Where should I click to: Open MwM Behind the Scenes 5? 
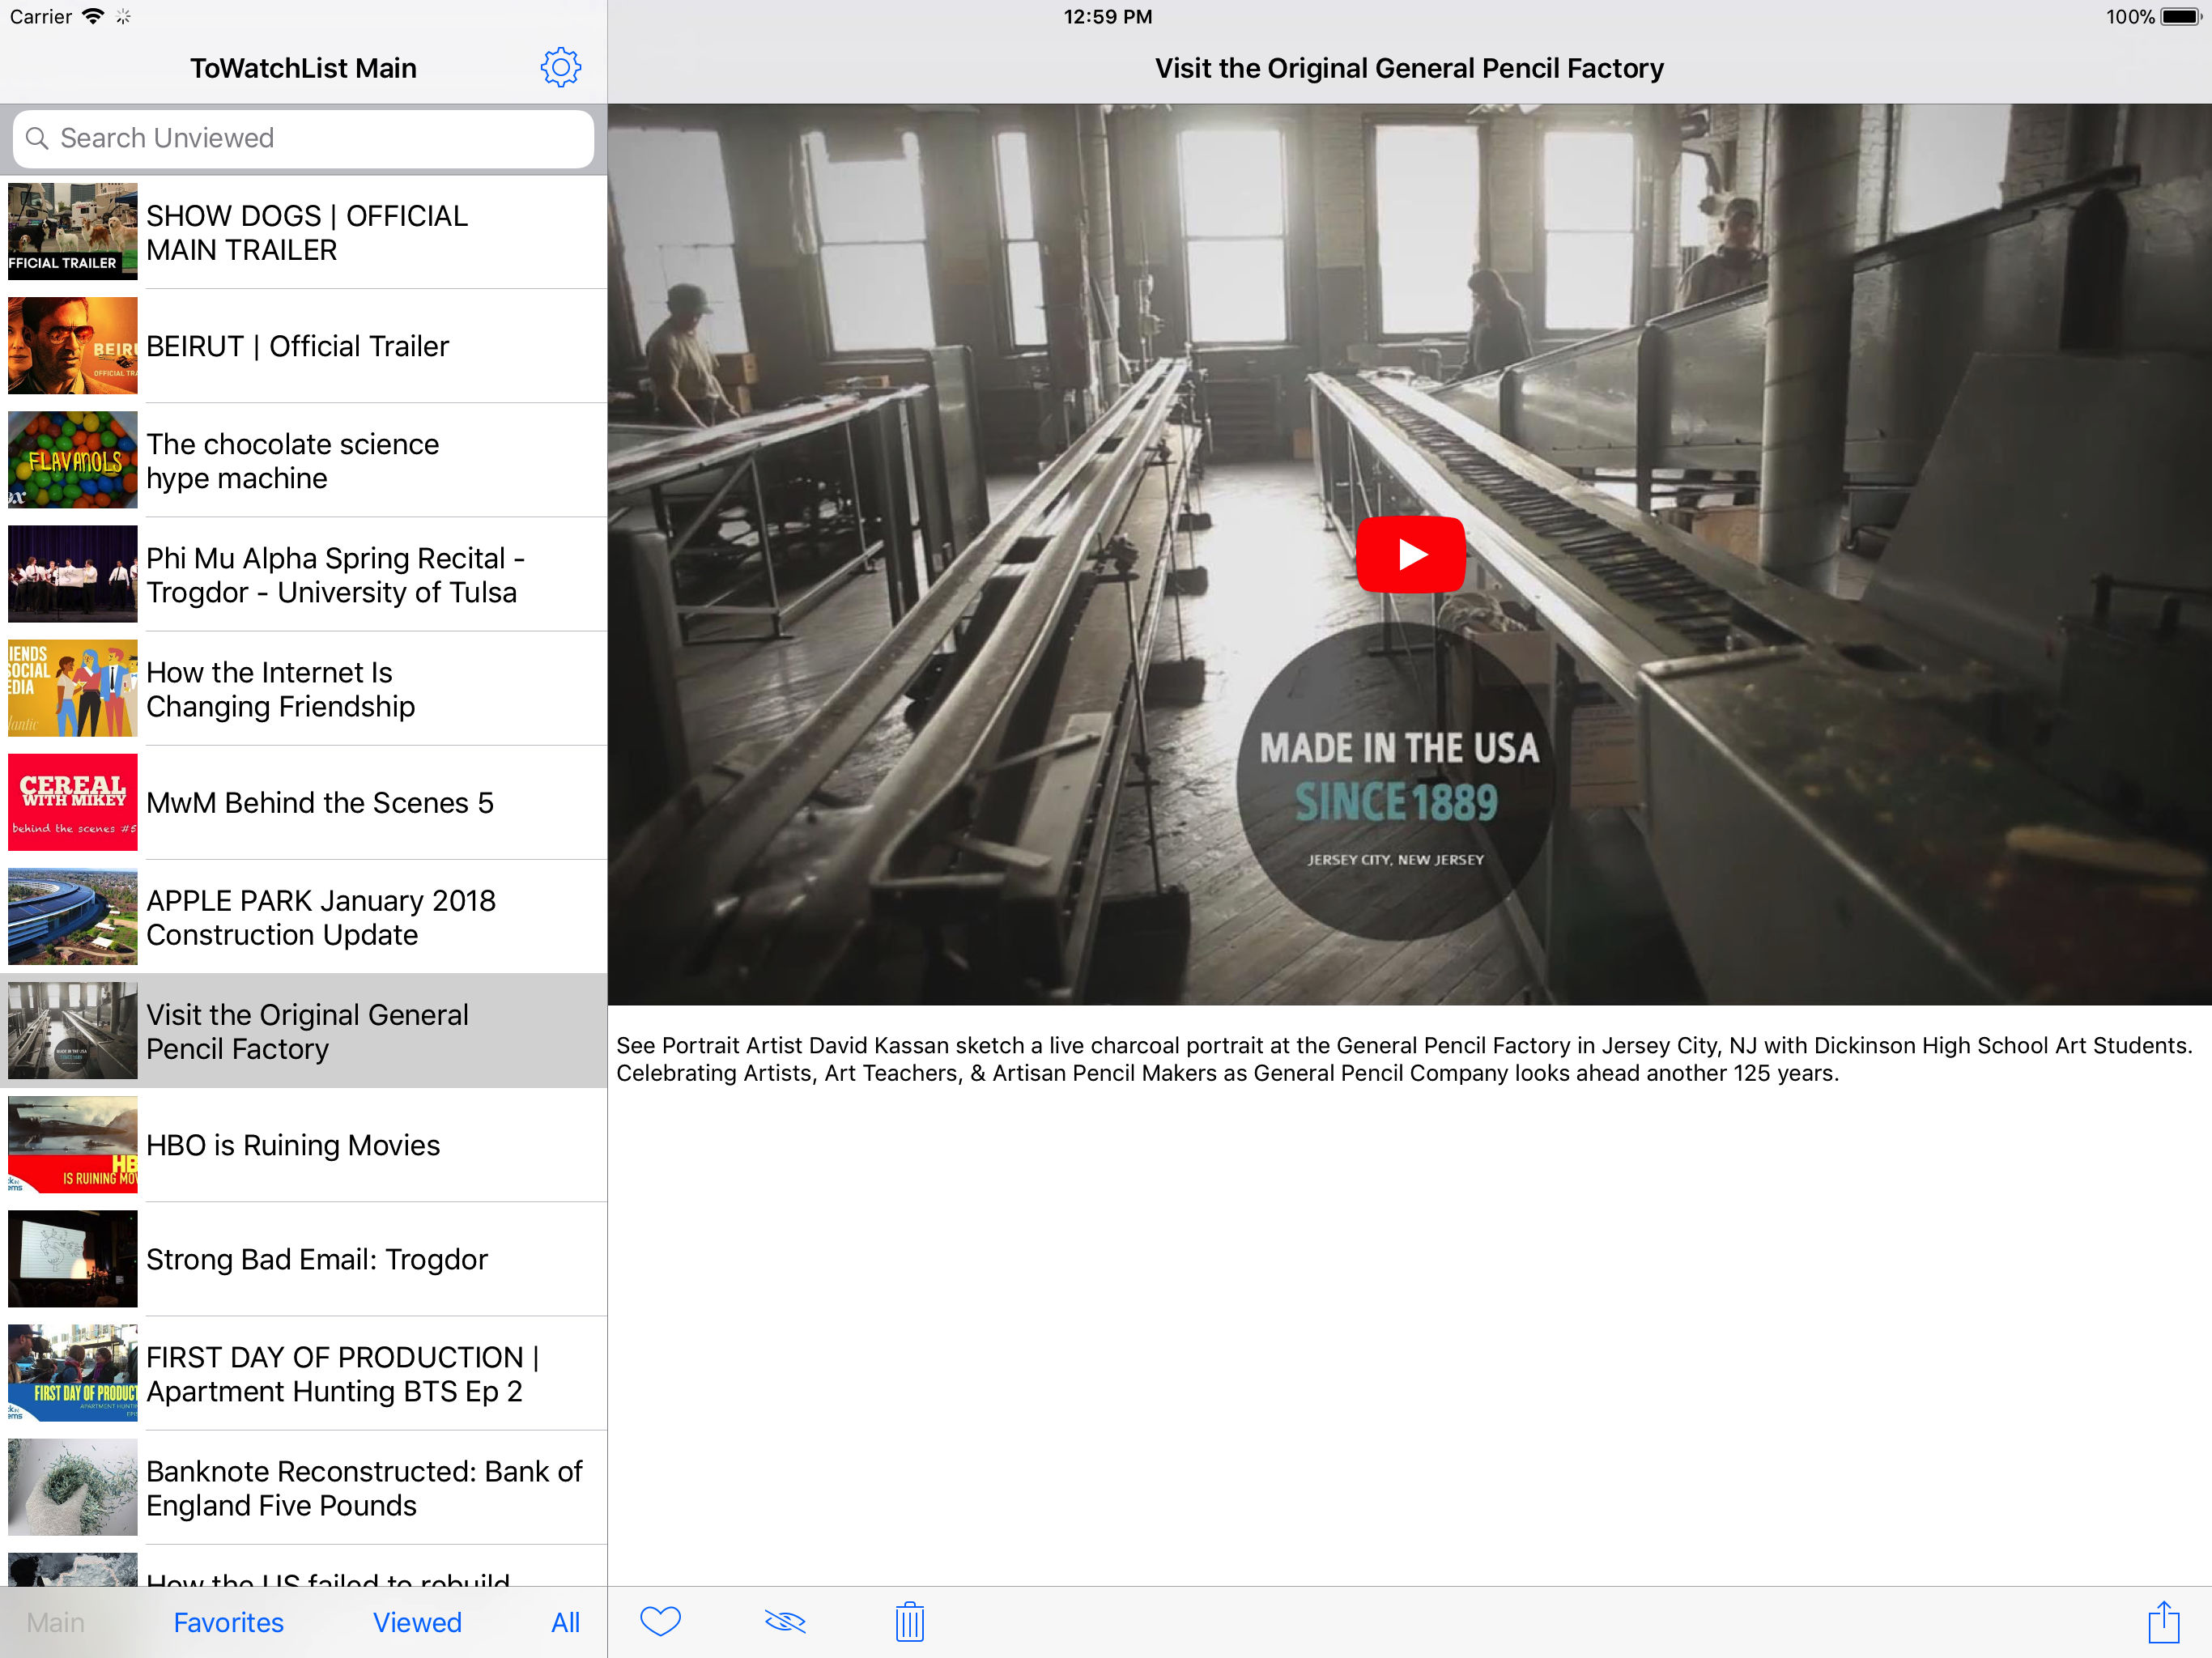point(303,802)
